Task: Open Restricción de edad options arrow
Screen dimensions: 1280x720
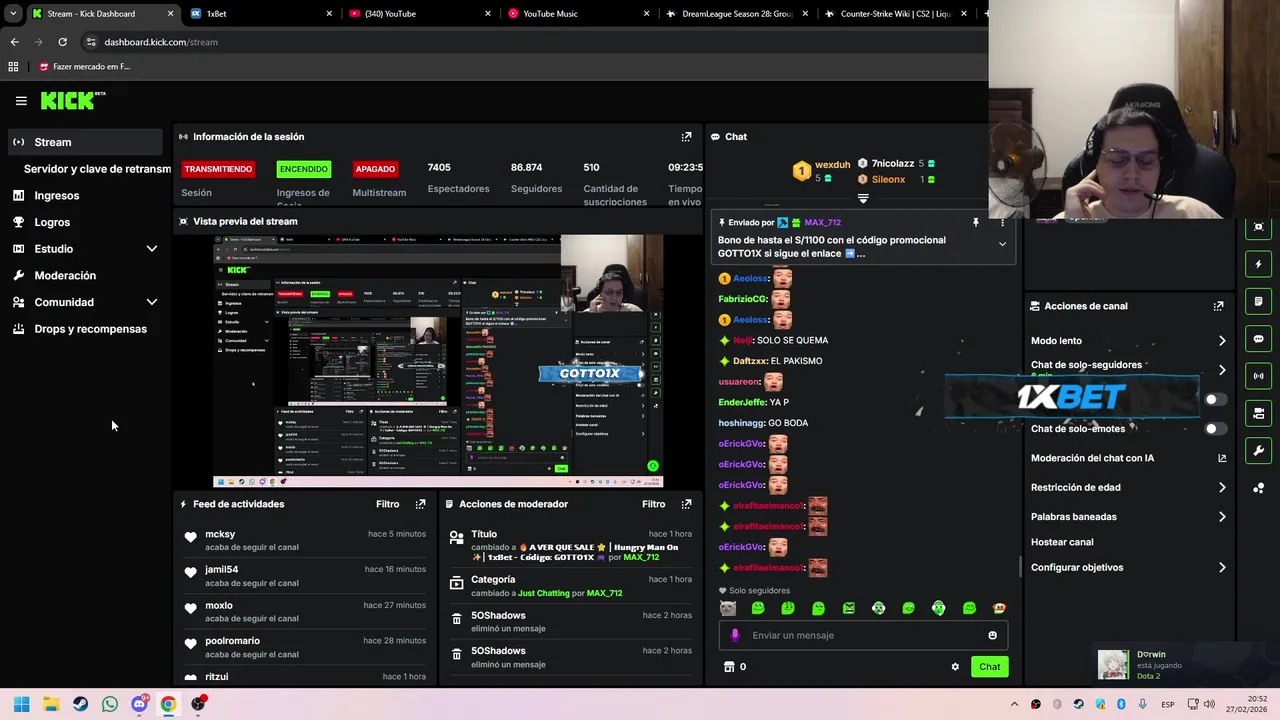Action: [1222, 488]
